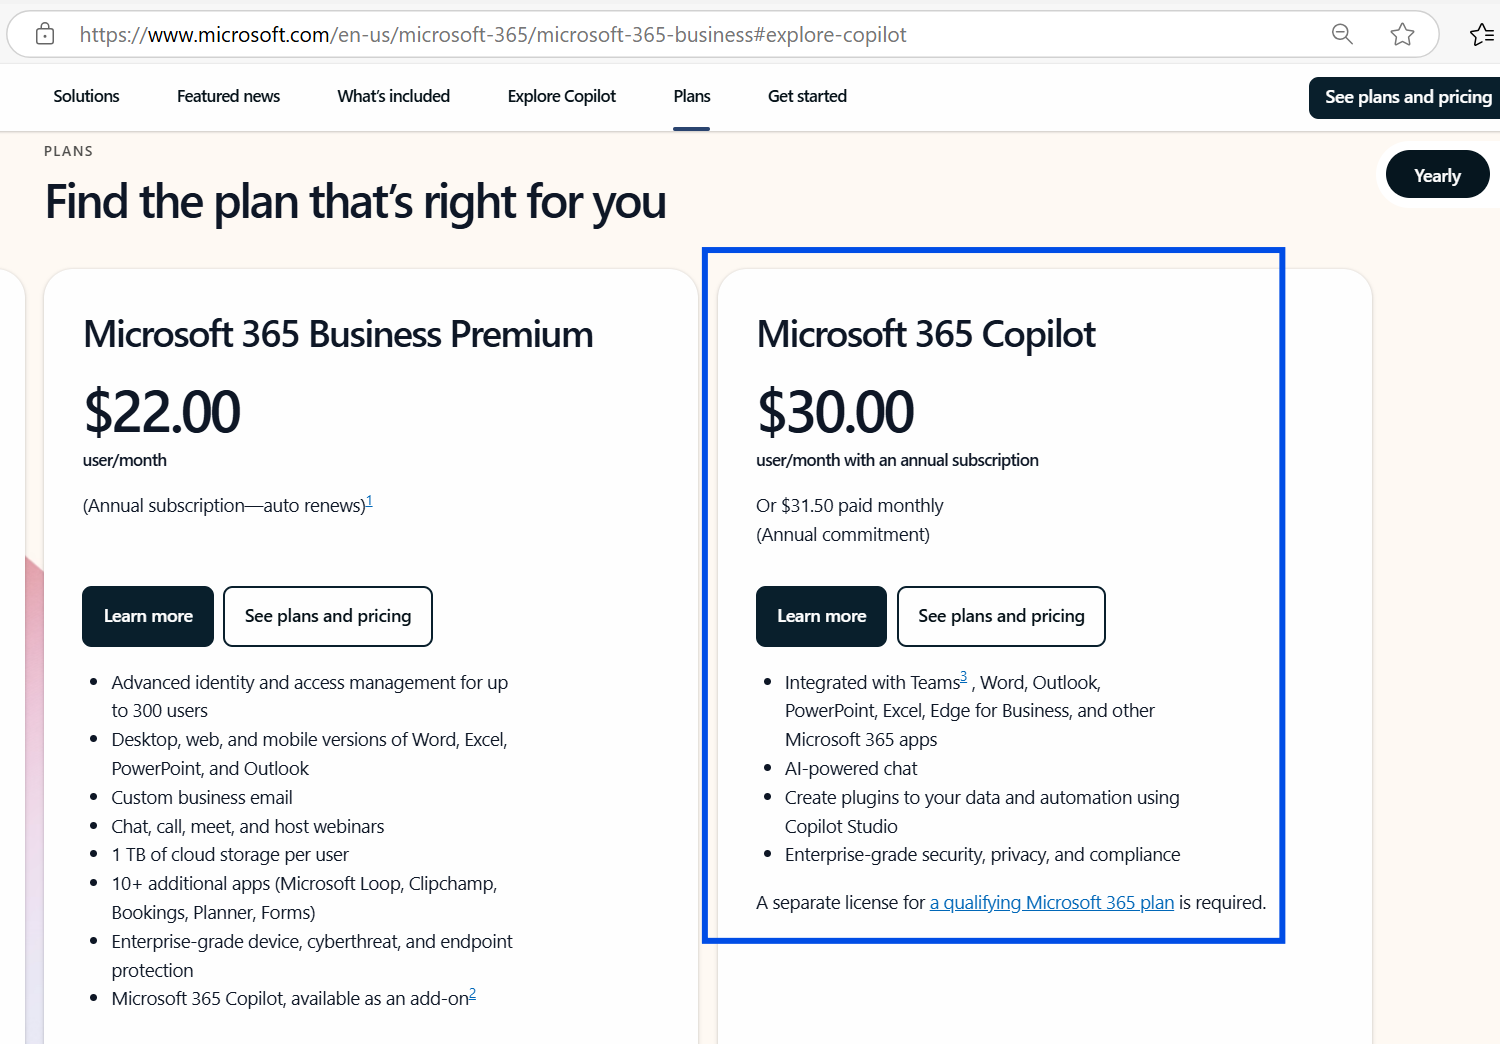The width and height of the screenshot is (1500, 1044).
Task: Select the Plans nav tab
Action: point(691,96)
